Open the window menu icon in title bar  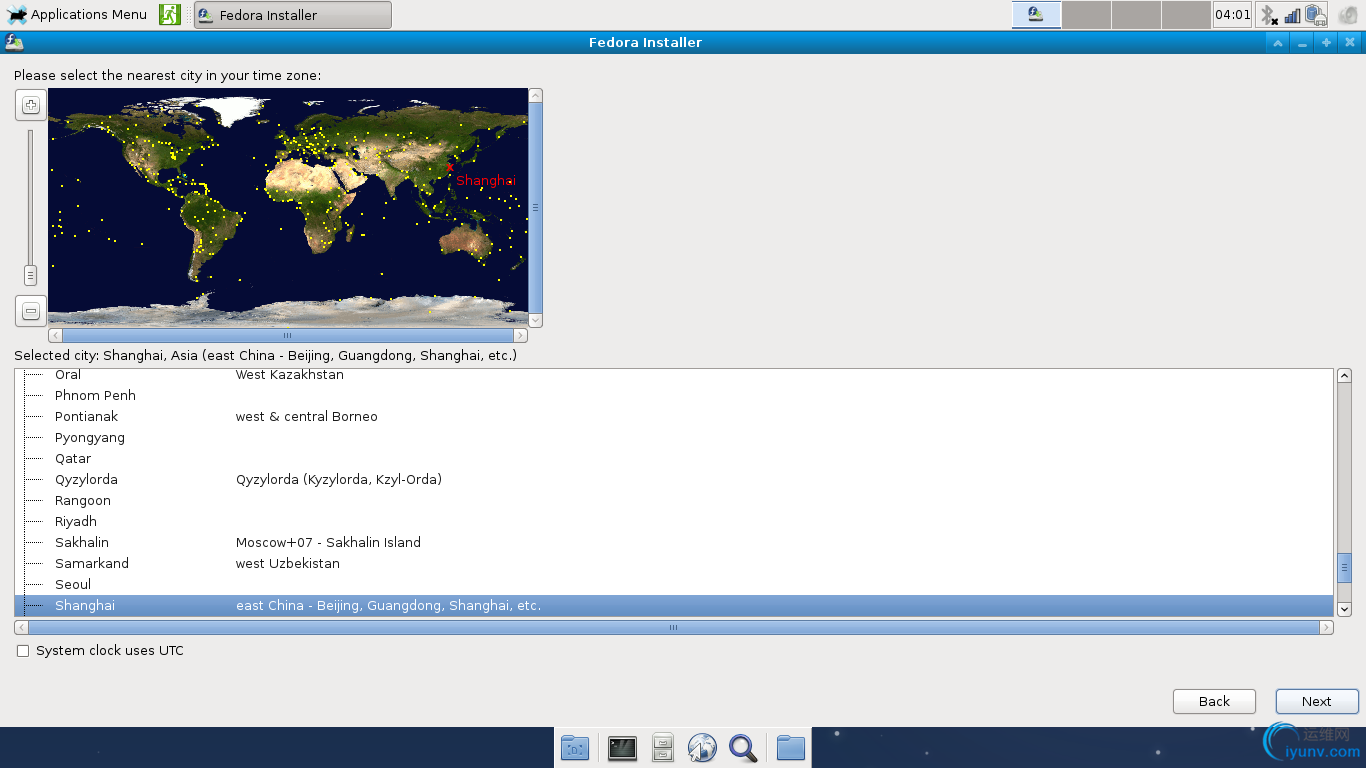coord(14,43)
